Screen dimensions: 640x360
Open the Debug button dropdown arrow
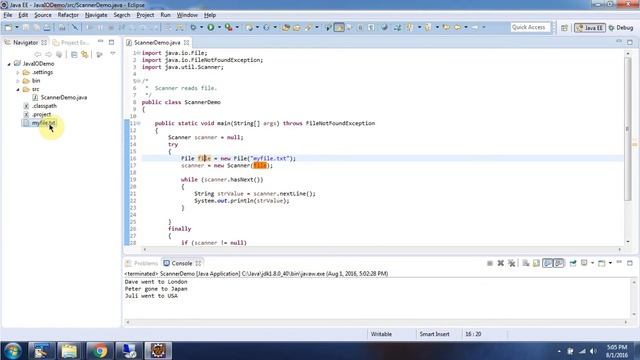click(201, 27)
